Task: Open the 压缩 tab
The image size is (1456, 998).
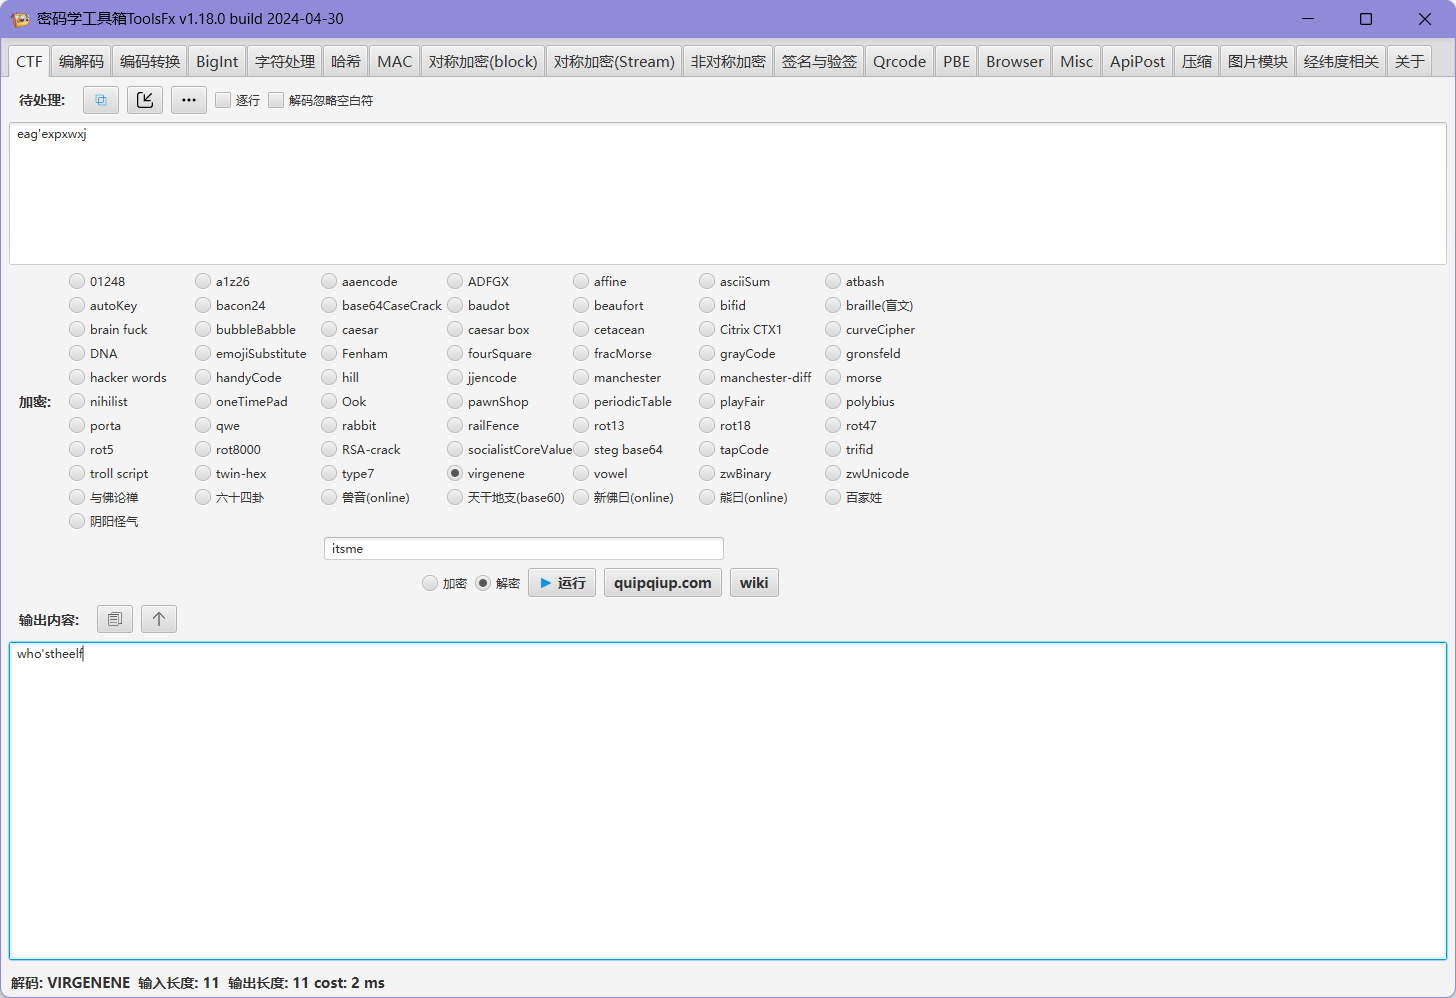Action: [1196, 61]
